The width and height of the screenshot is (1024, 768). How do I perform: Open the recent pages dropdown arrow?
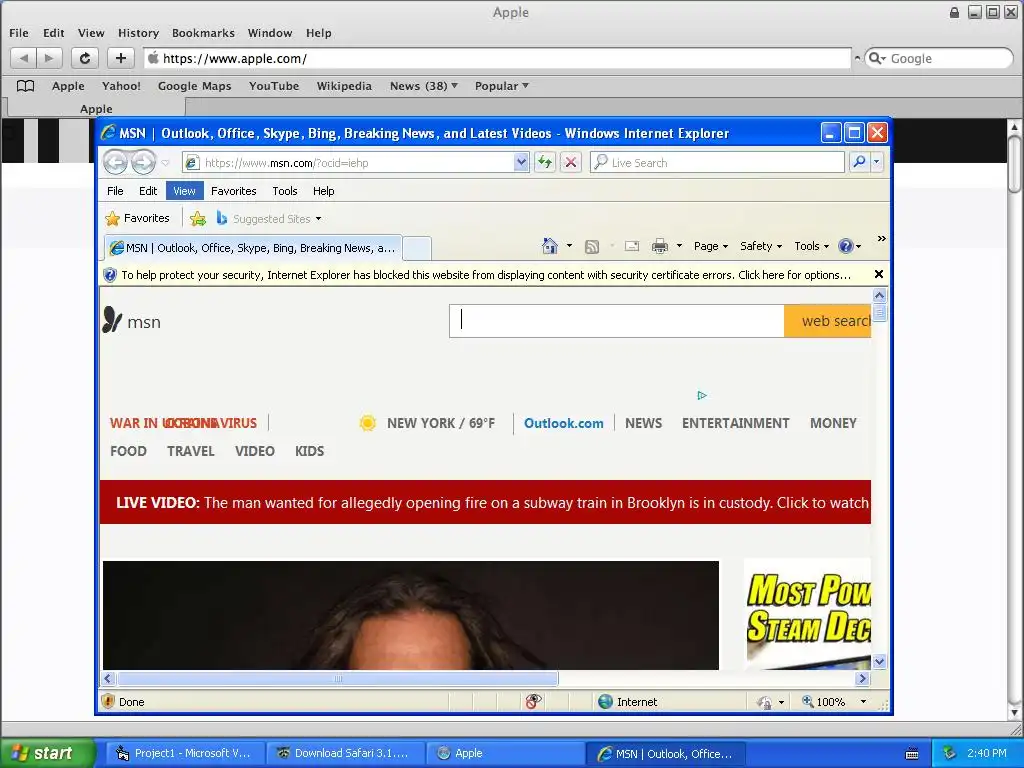[x=166, y=163]
